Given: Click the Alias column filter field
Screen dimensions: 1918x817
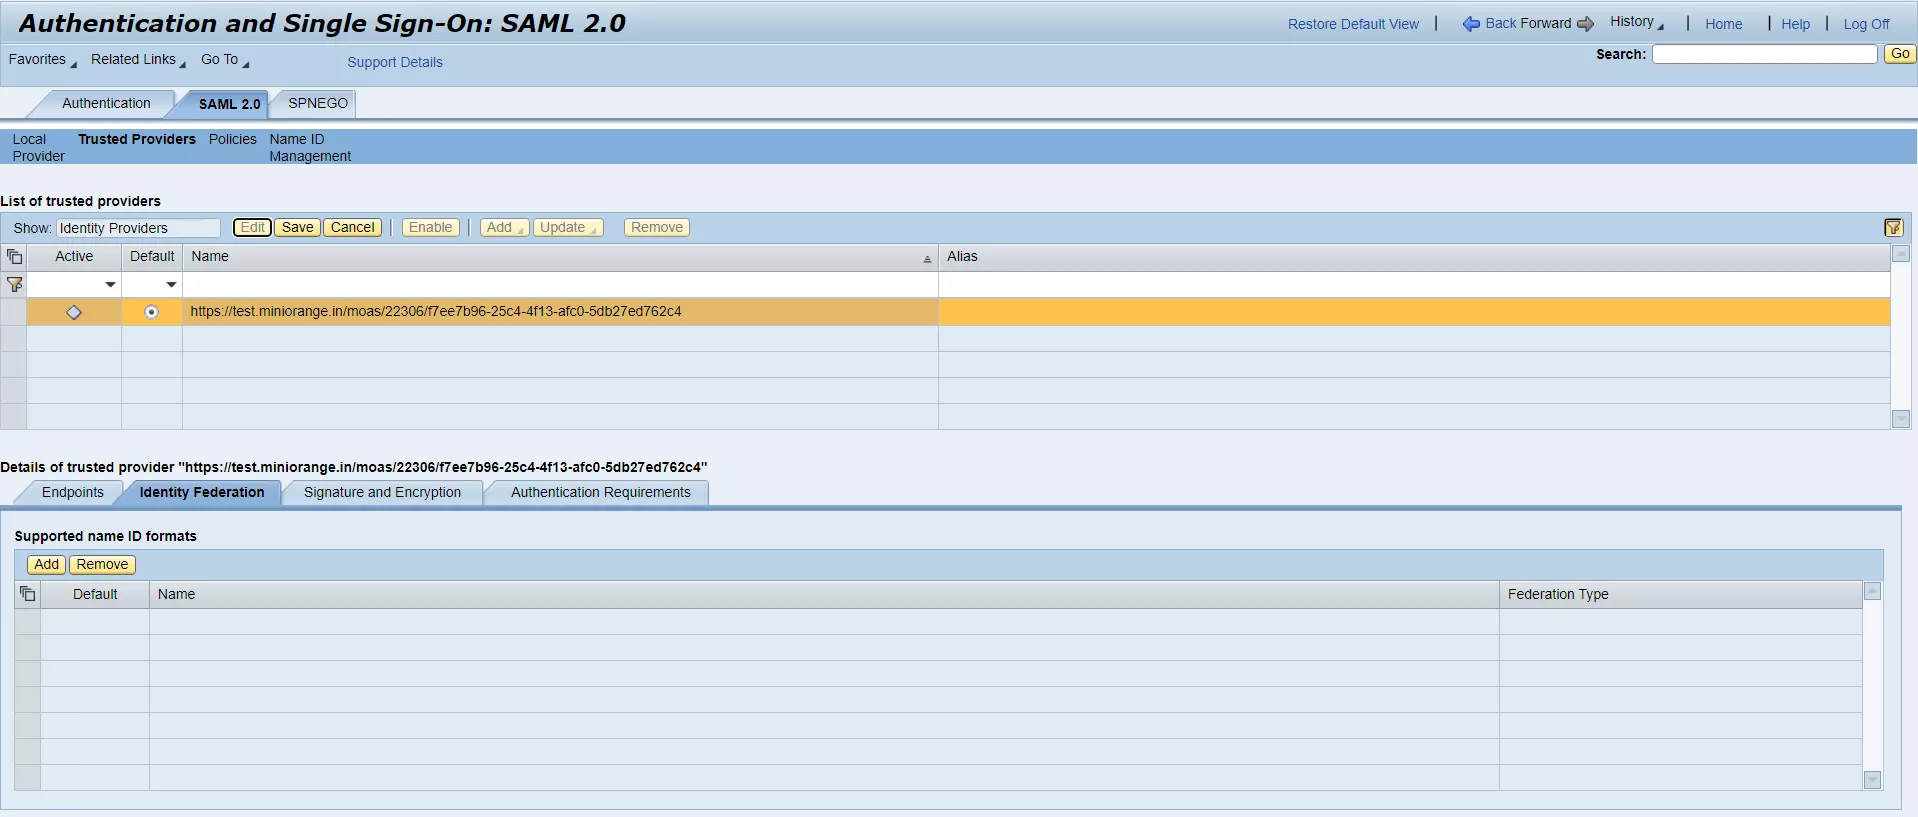Looking at the screenshot, I should tap(1414, 285).
